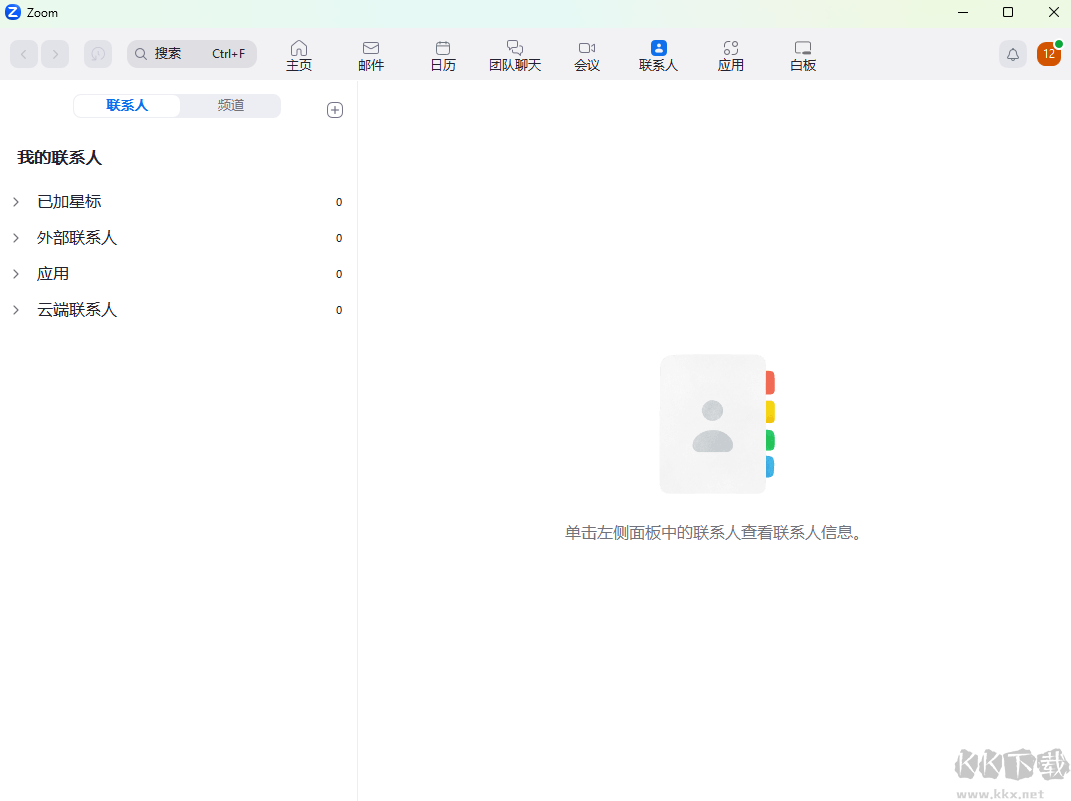
Task: Switch to the 联系人 sub-tab
Action: click(x=127, y=106)
